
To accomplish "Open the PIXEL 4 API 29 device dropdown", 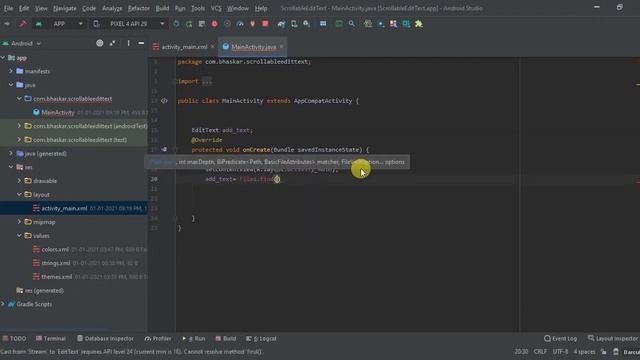I will click(129, 24).
